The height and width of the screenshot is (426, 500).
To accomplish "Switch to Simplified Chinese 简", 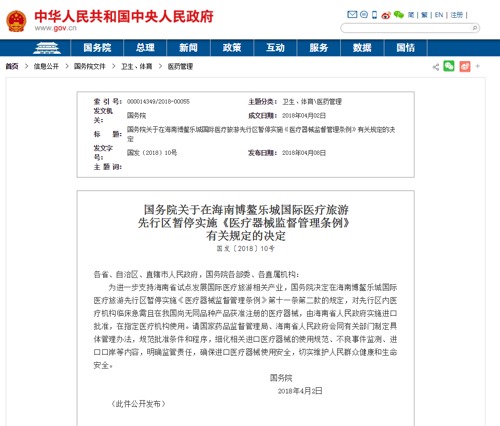I will [411, 15].
